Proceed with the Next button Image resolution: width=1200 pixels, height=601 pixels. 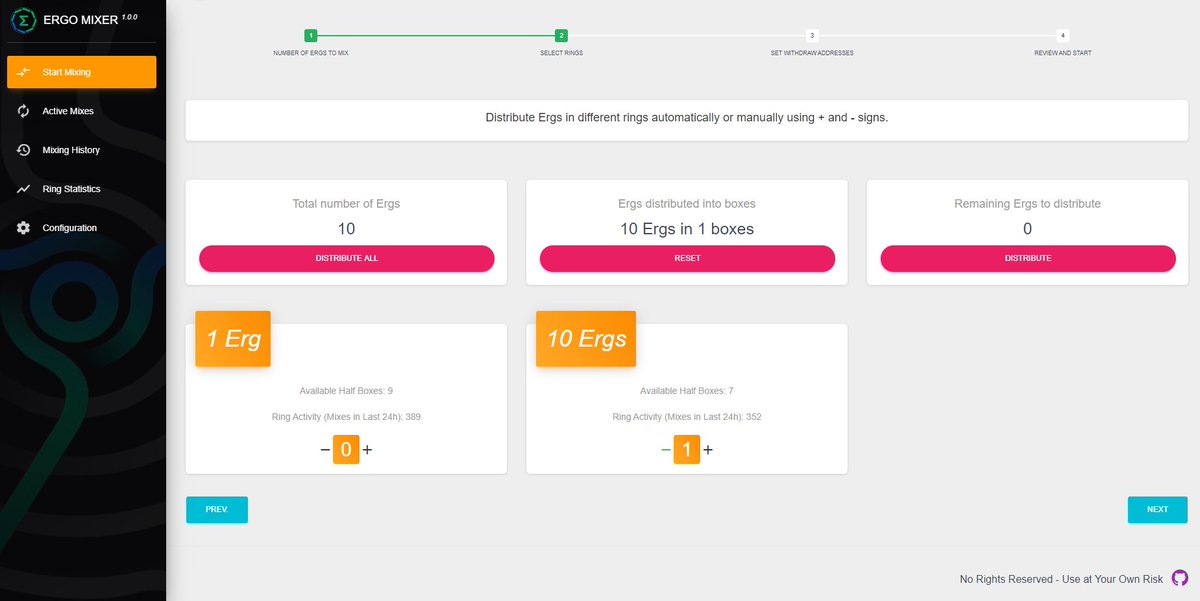point(1158,509)
